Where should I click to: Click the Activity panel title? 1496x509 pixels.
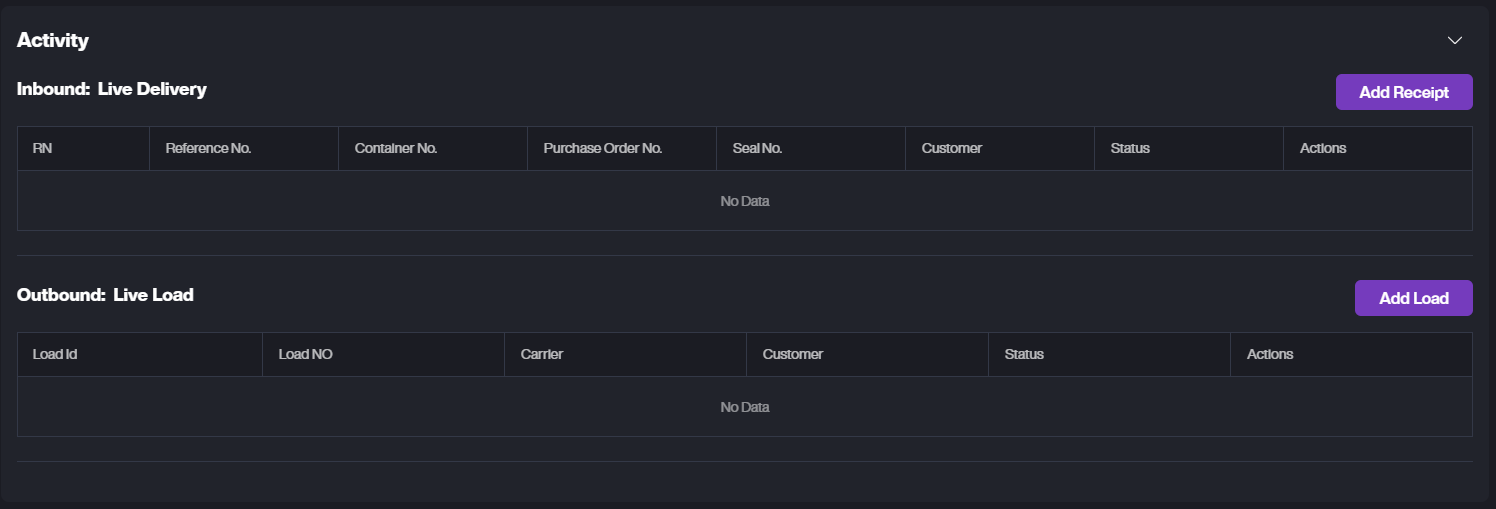(x=53, y=41)
